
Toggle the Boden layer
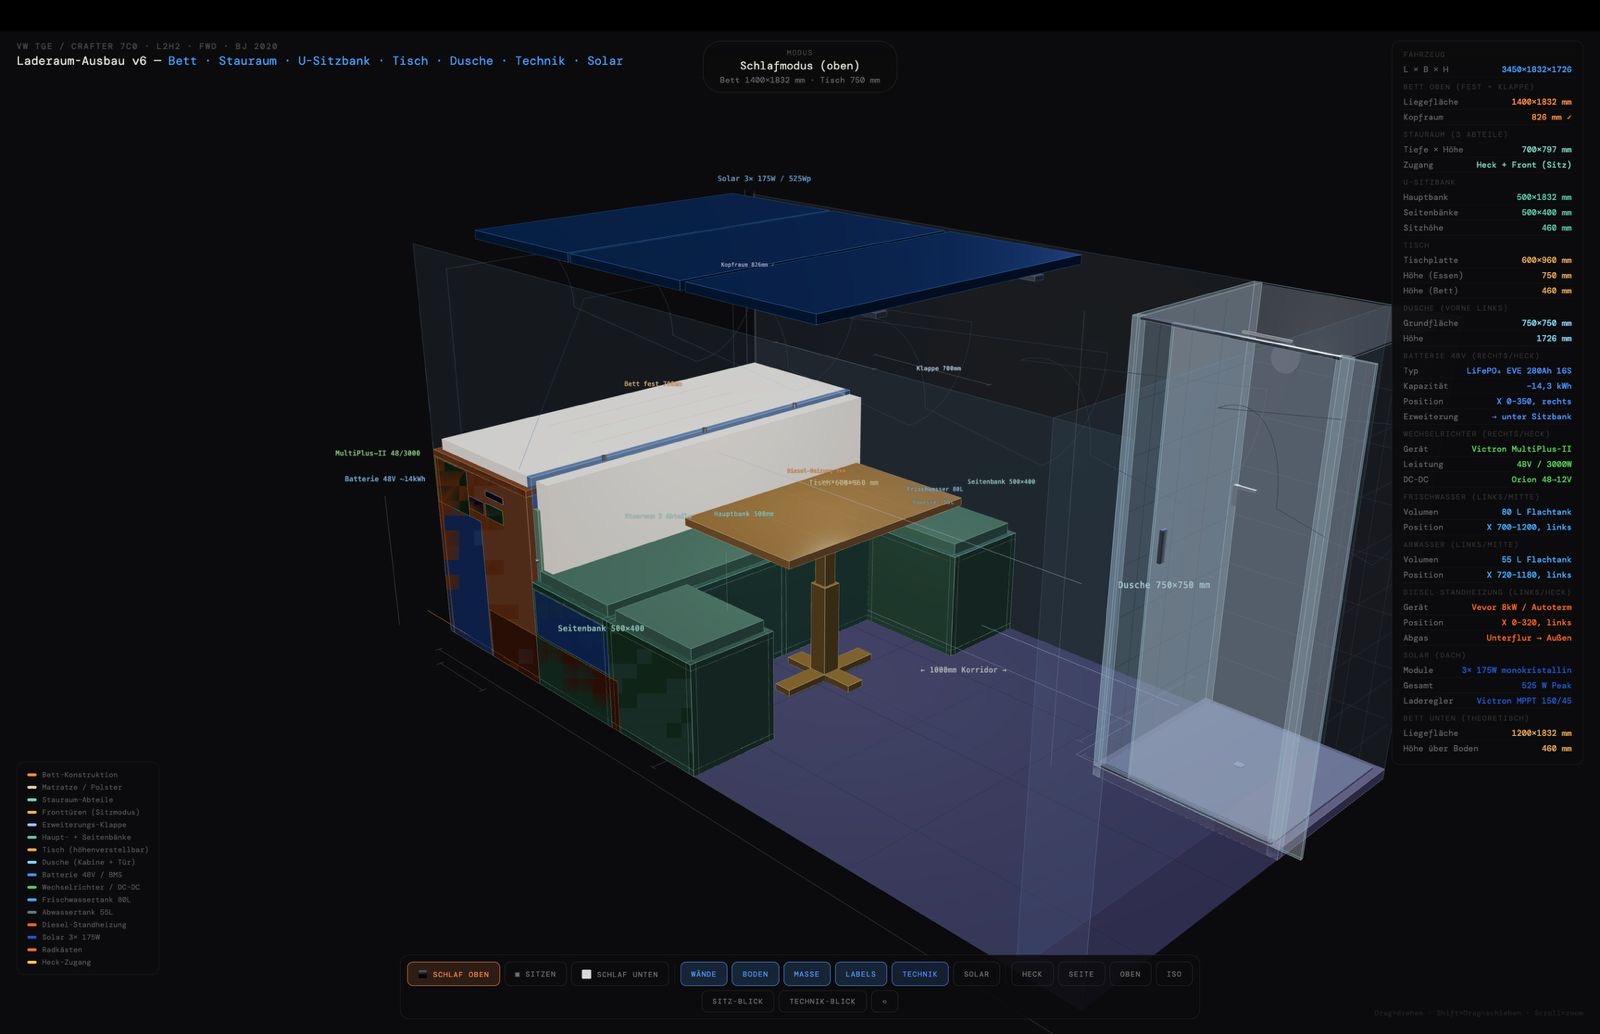(755, 974)
